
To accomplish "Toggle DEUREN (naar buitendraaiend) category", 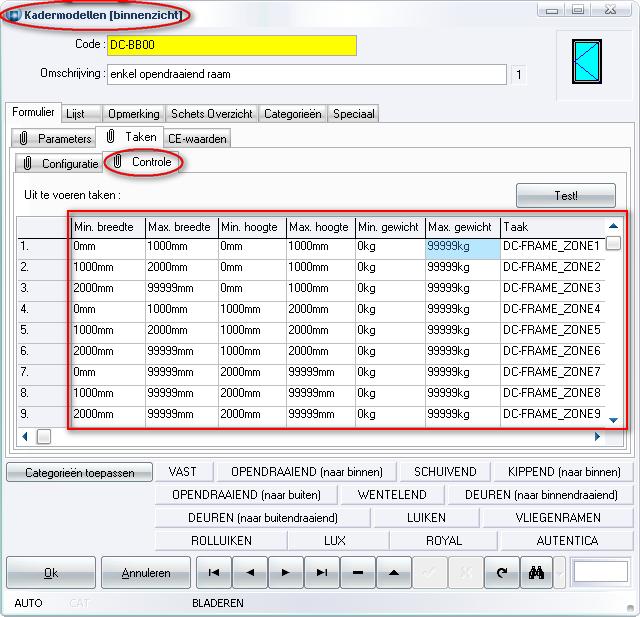I will click(x=262, y=517).
